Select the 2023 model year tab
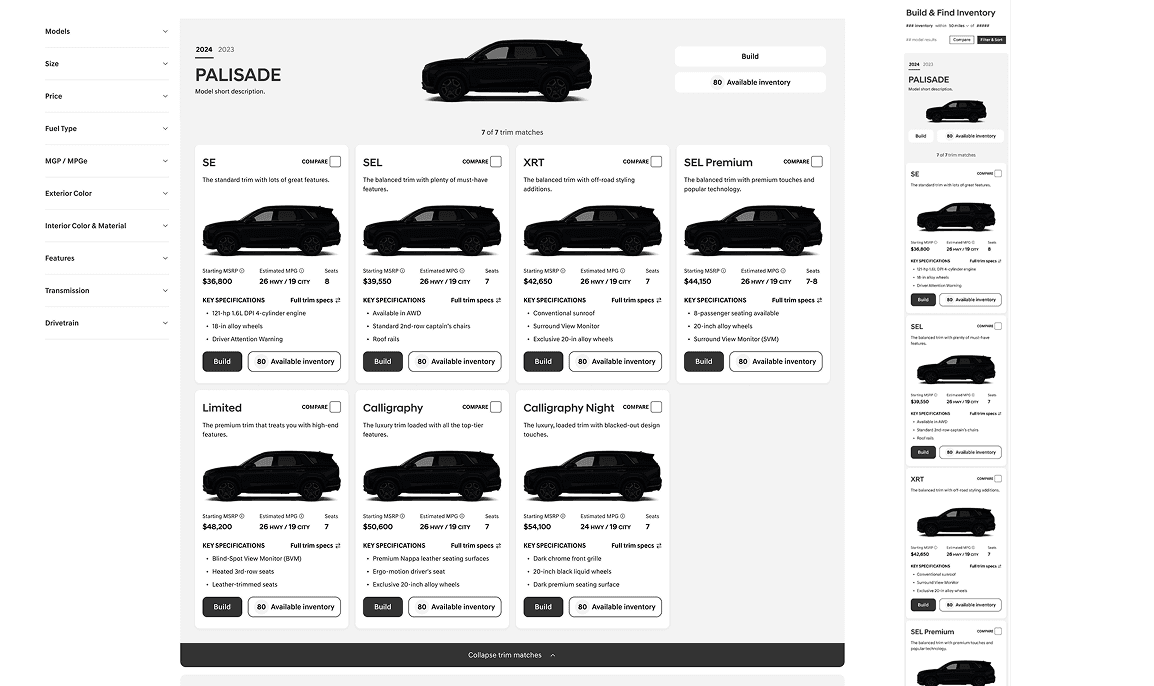1154x686 pixels. tap(226, 49)
